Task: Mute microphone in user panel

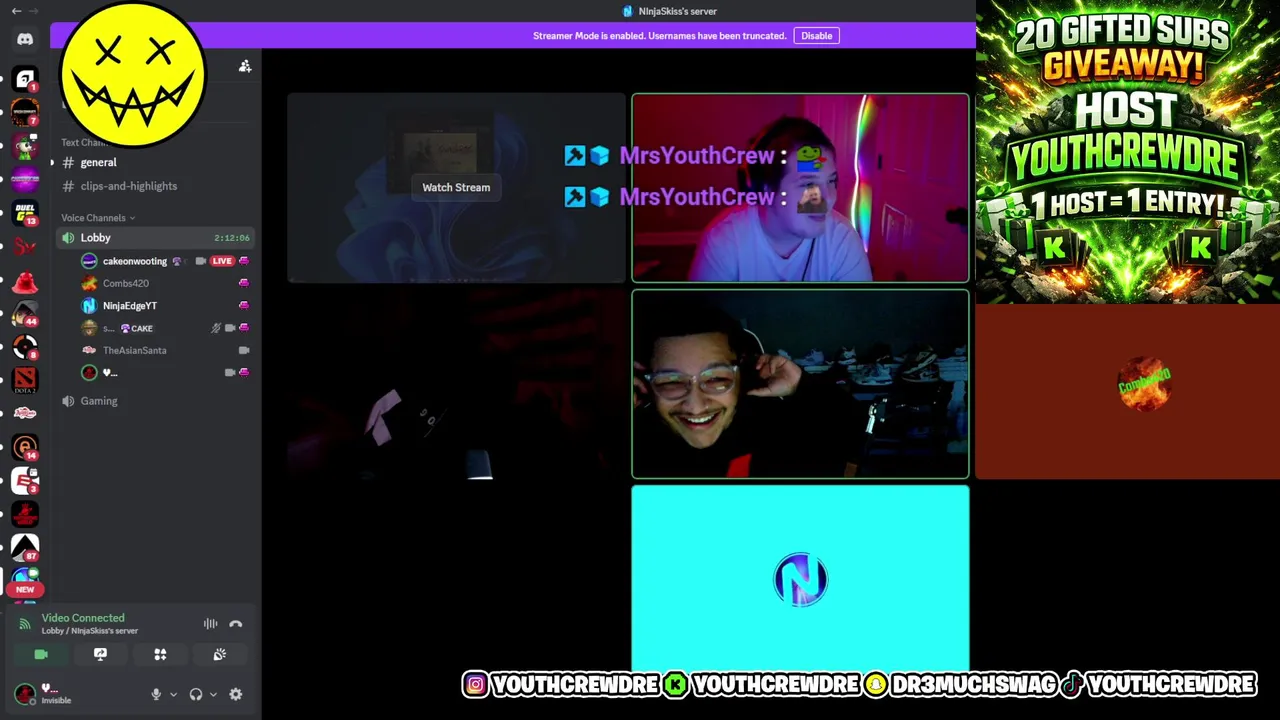Action: tap(156, 694)
